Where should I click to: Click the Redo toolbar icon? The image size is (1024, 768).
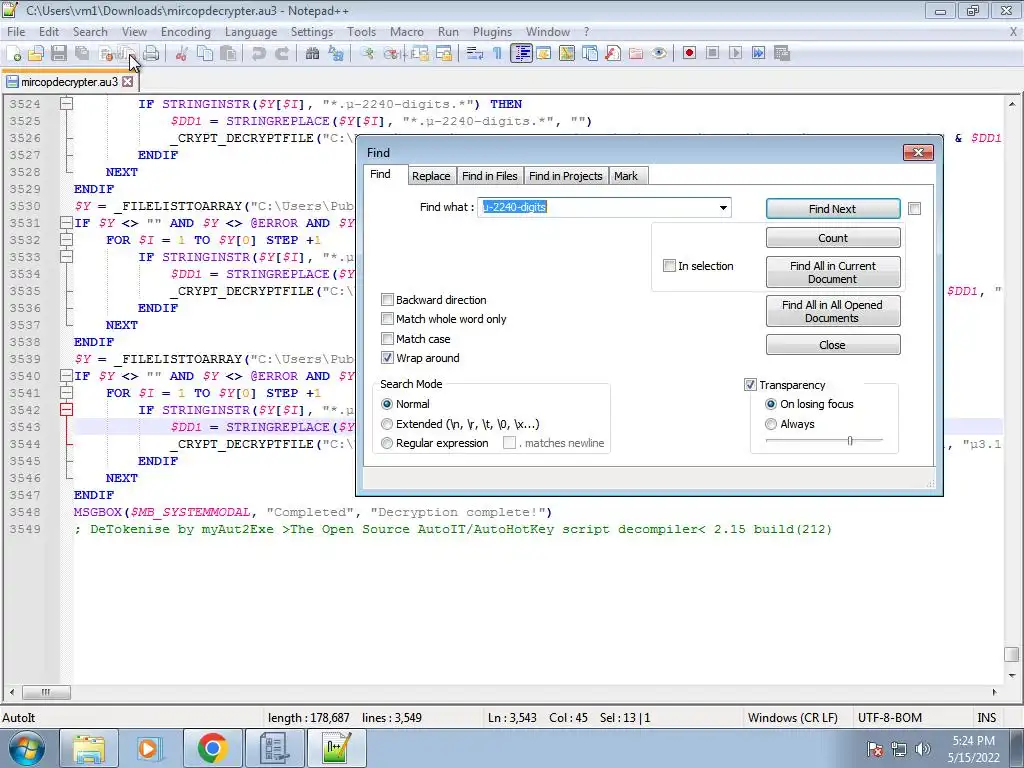coord(281,54)
